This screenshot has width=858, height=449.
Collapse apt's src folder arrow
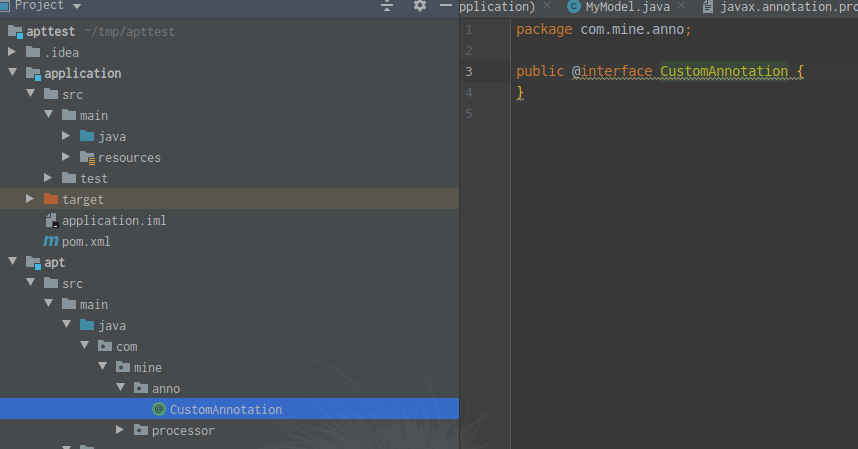pyautogui.click(x=31, y=282)
